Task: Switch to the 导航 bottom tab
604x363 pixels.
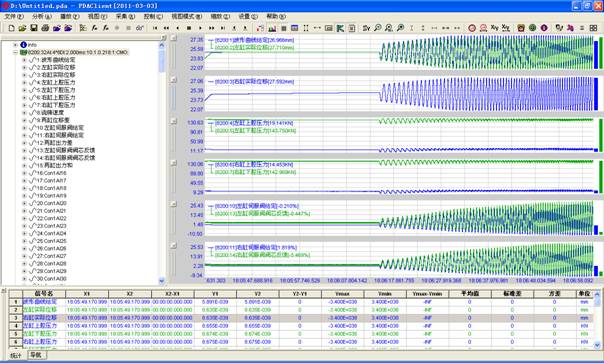Action: [x=36, y=355]
